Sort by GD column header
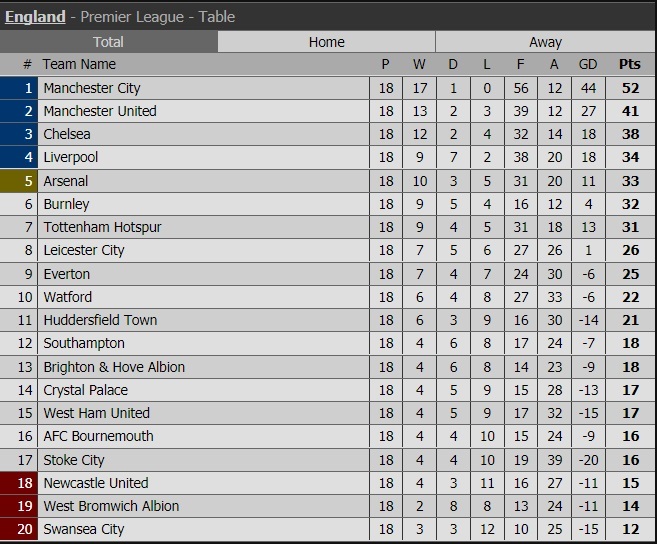The width and height of the screenshot is (657, 544). pos(588,64)
